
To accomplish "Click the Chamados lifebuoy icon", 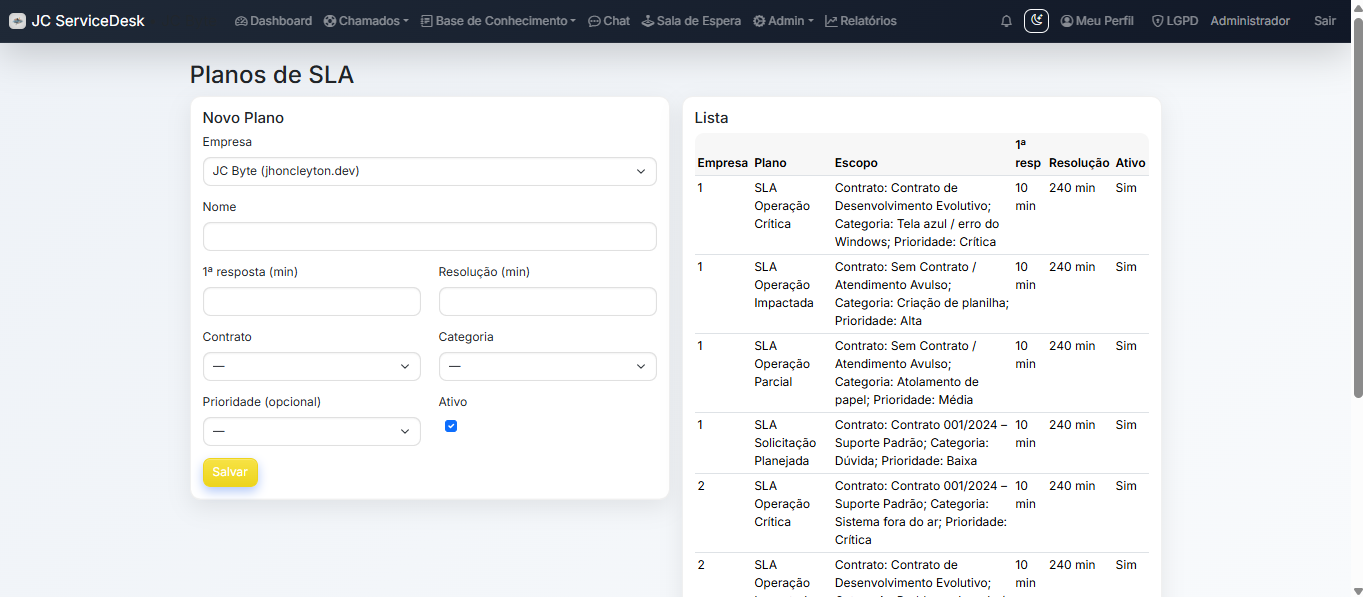I will [330, 21].
